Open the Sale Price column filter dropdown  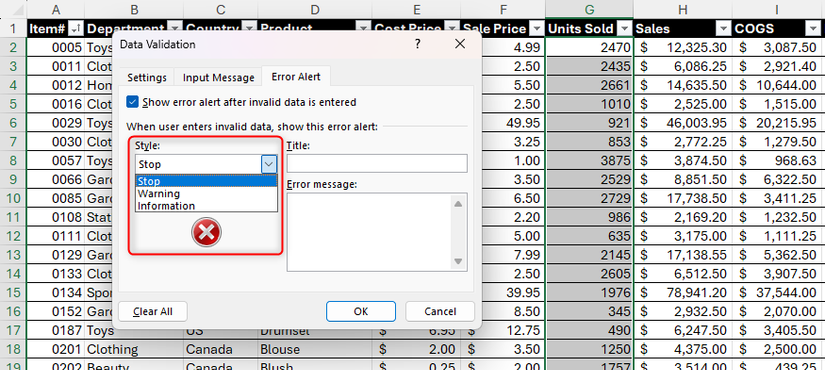(x=537, y=29)
